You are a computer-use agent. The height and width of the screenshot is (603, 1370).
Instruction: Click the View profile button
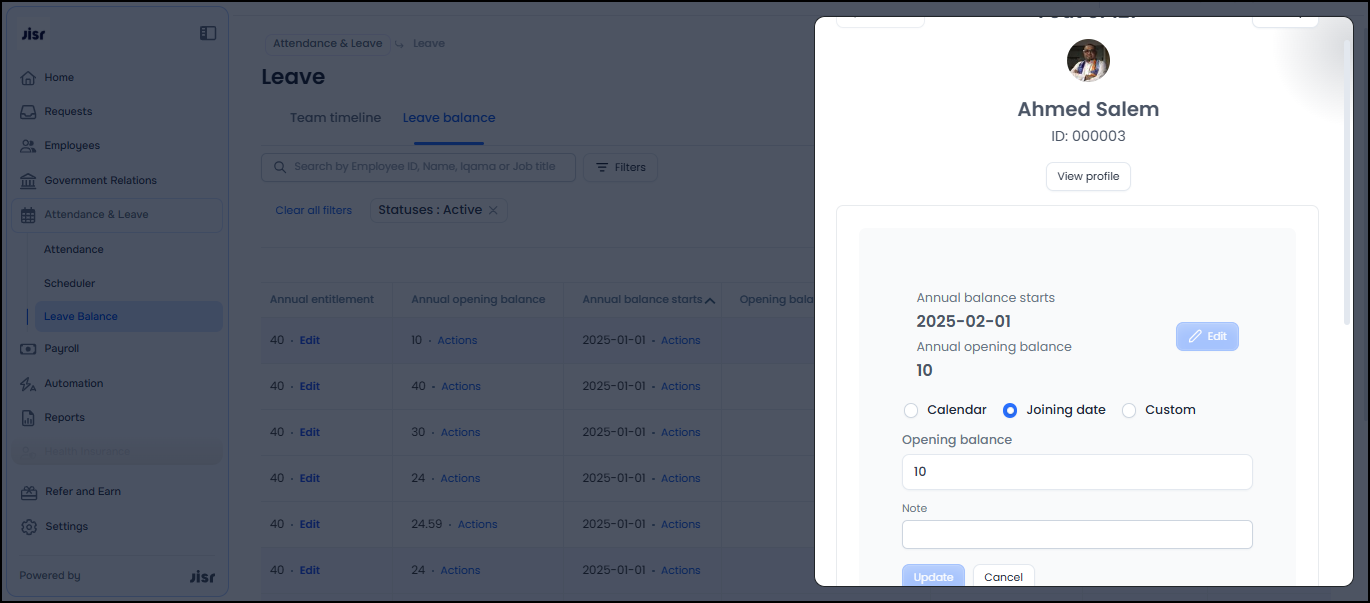(x=1088, y=177)
